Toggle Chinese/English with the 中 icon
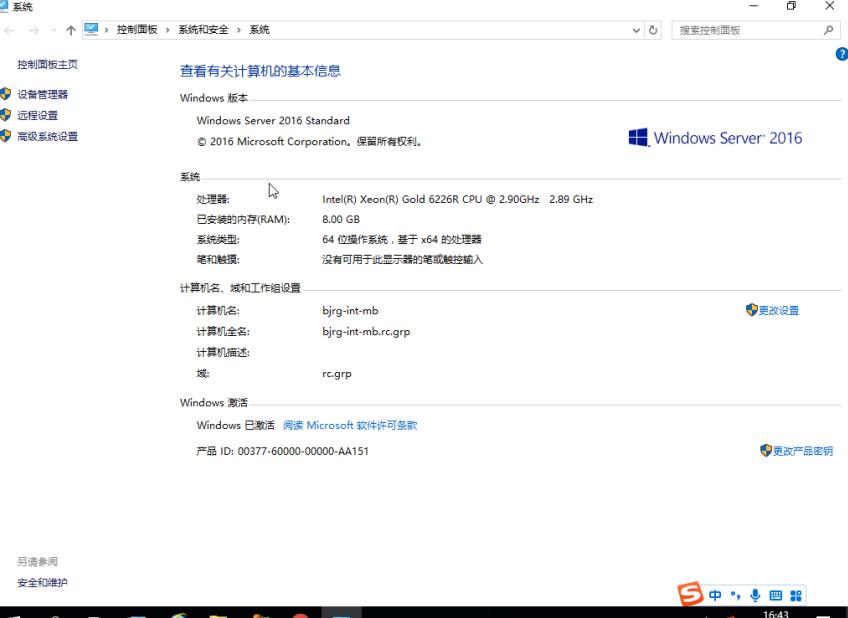The image size is (848, 618). (713, 594)
